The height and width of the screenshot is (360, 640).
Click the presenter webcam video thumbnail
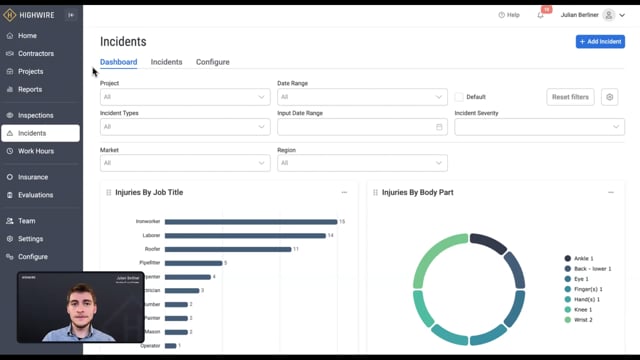point(80,307)
